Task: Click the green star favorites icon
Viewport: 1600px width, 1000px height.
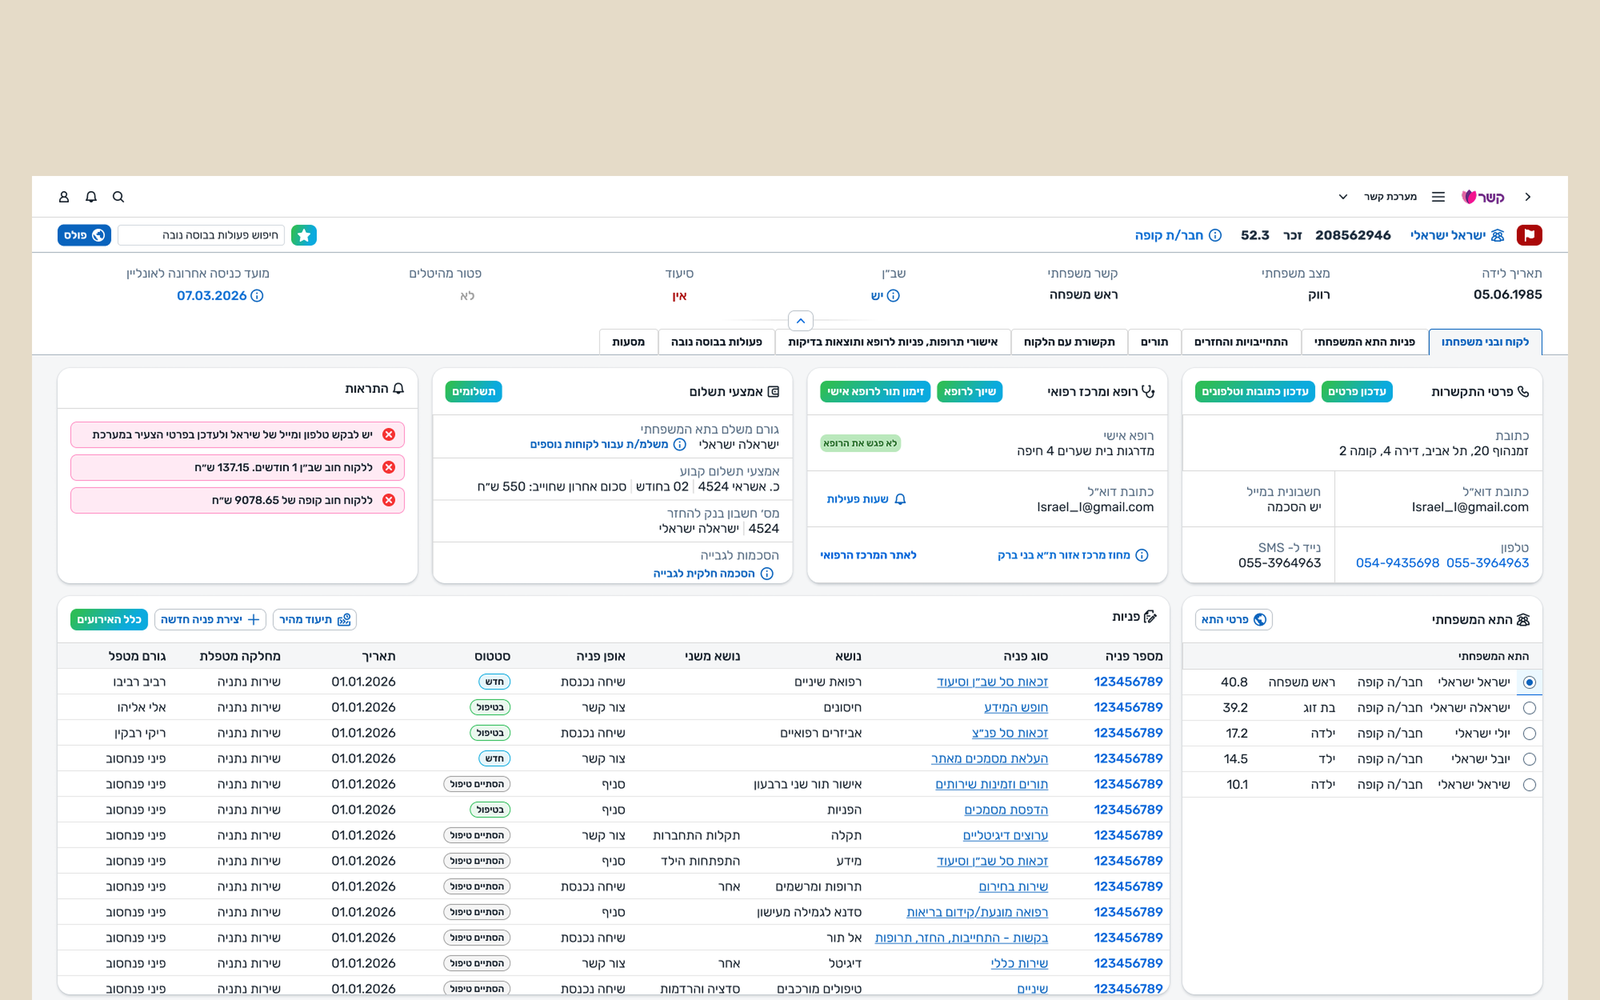Action: [304, 235]
